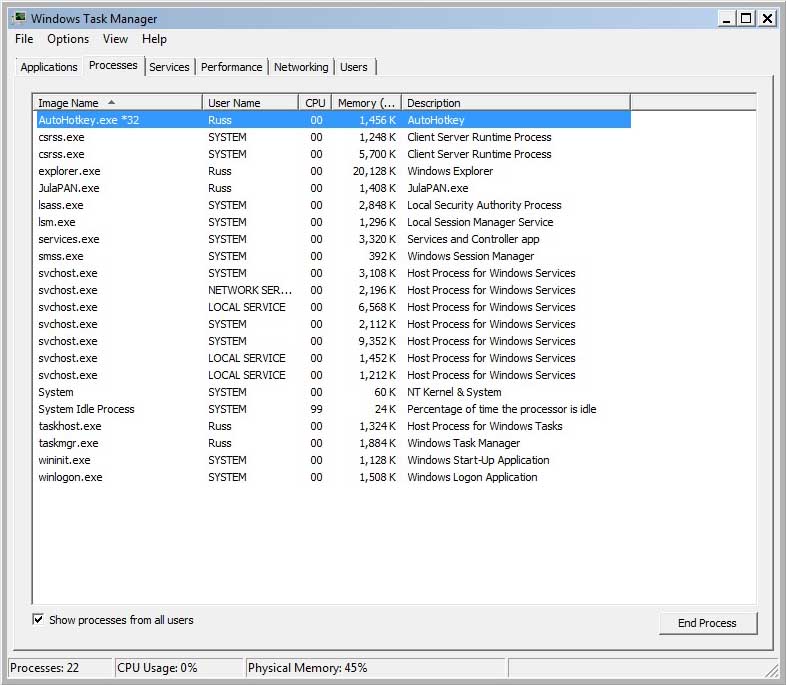Select svchost.exe row using 1,452 K
Screen dimensions: 786x685
coord(333,359)
